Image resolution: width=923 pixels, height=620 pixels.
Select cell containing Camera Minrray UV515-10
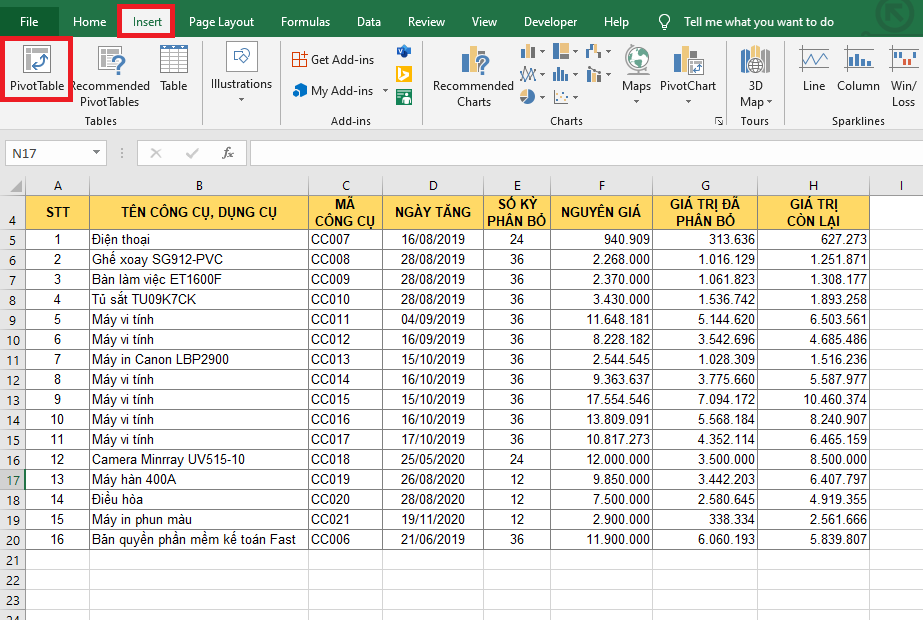[x=198, y=459]
